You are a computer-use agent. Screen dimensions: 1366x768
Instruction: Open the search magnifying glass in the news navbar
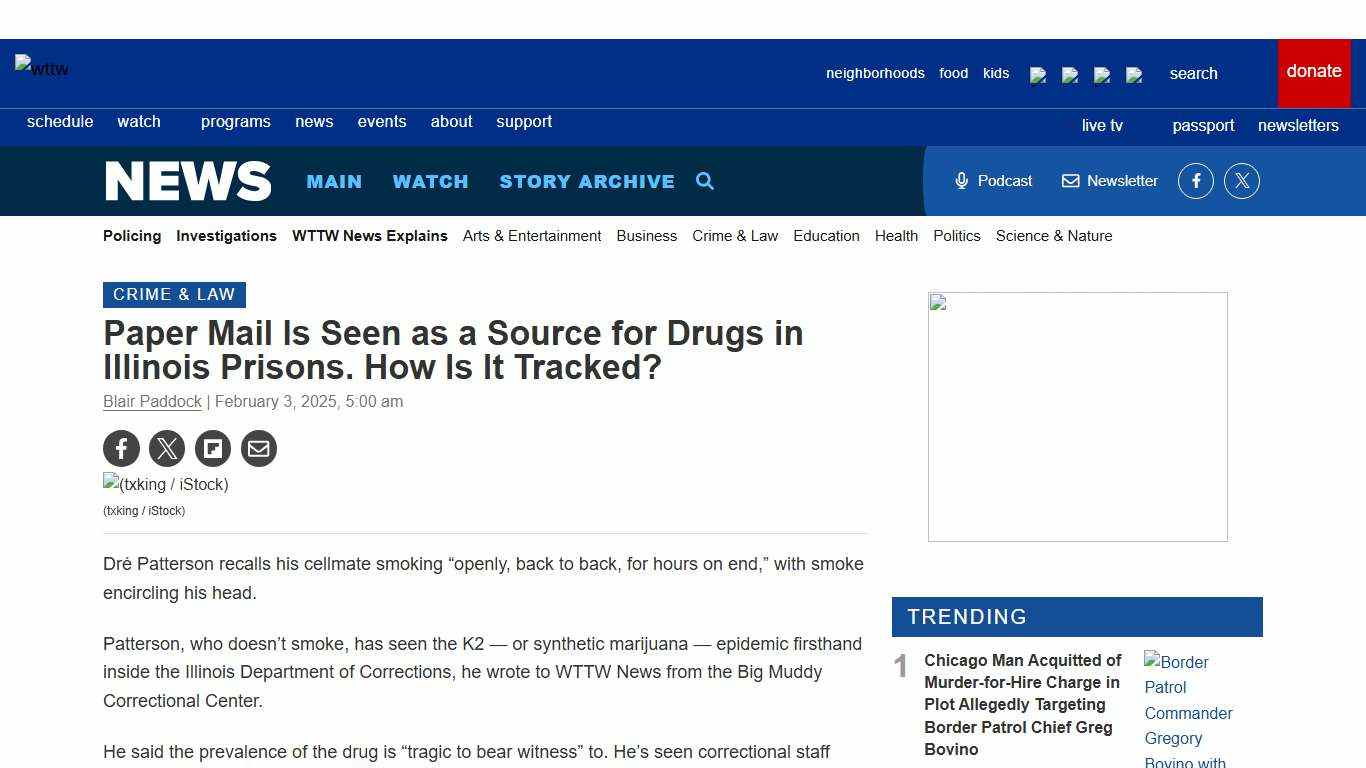coord(705,181)
